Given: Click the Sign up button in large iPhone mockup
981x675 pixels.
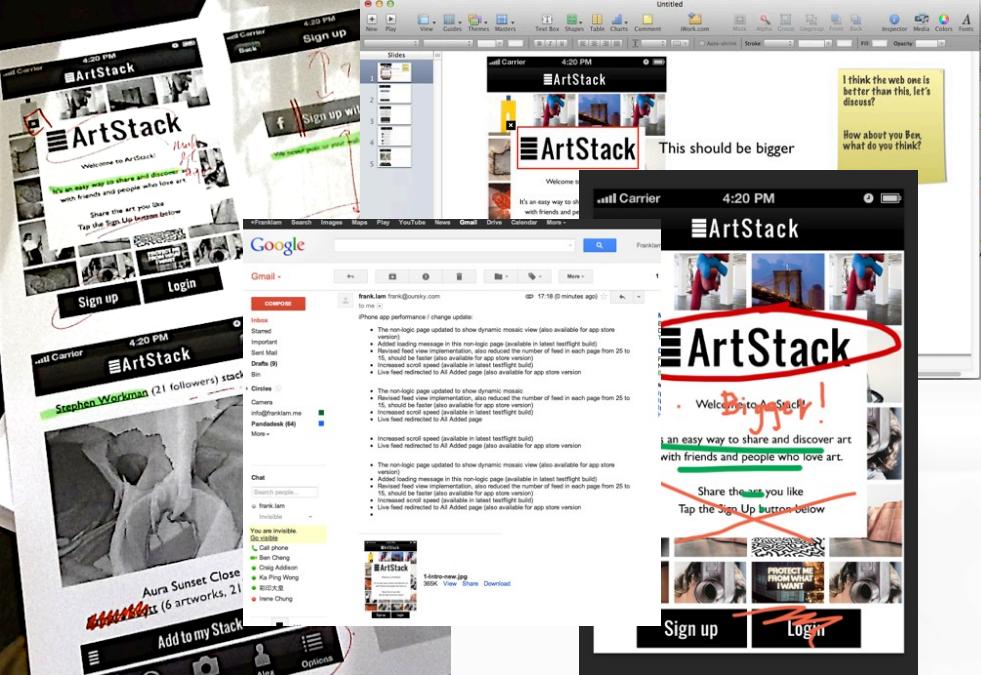Looking at the screenshot, I should pos(691,629).
